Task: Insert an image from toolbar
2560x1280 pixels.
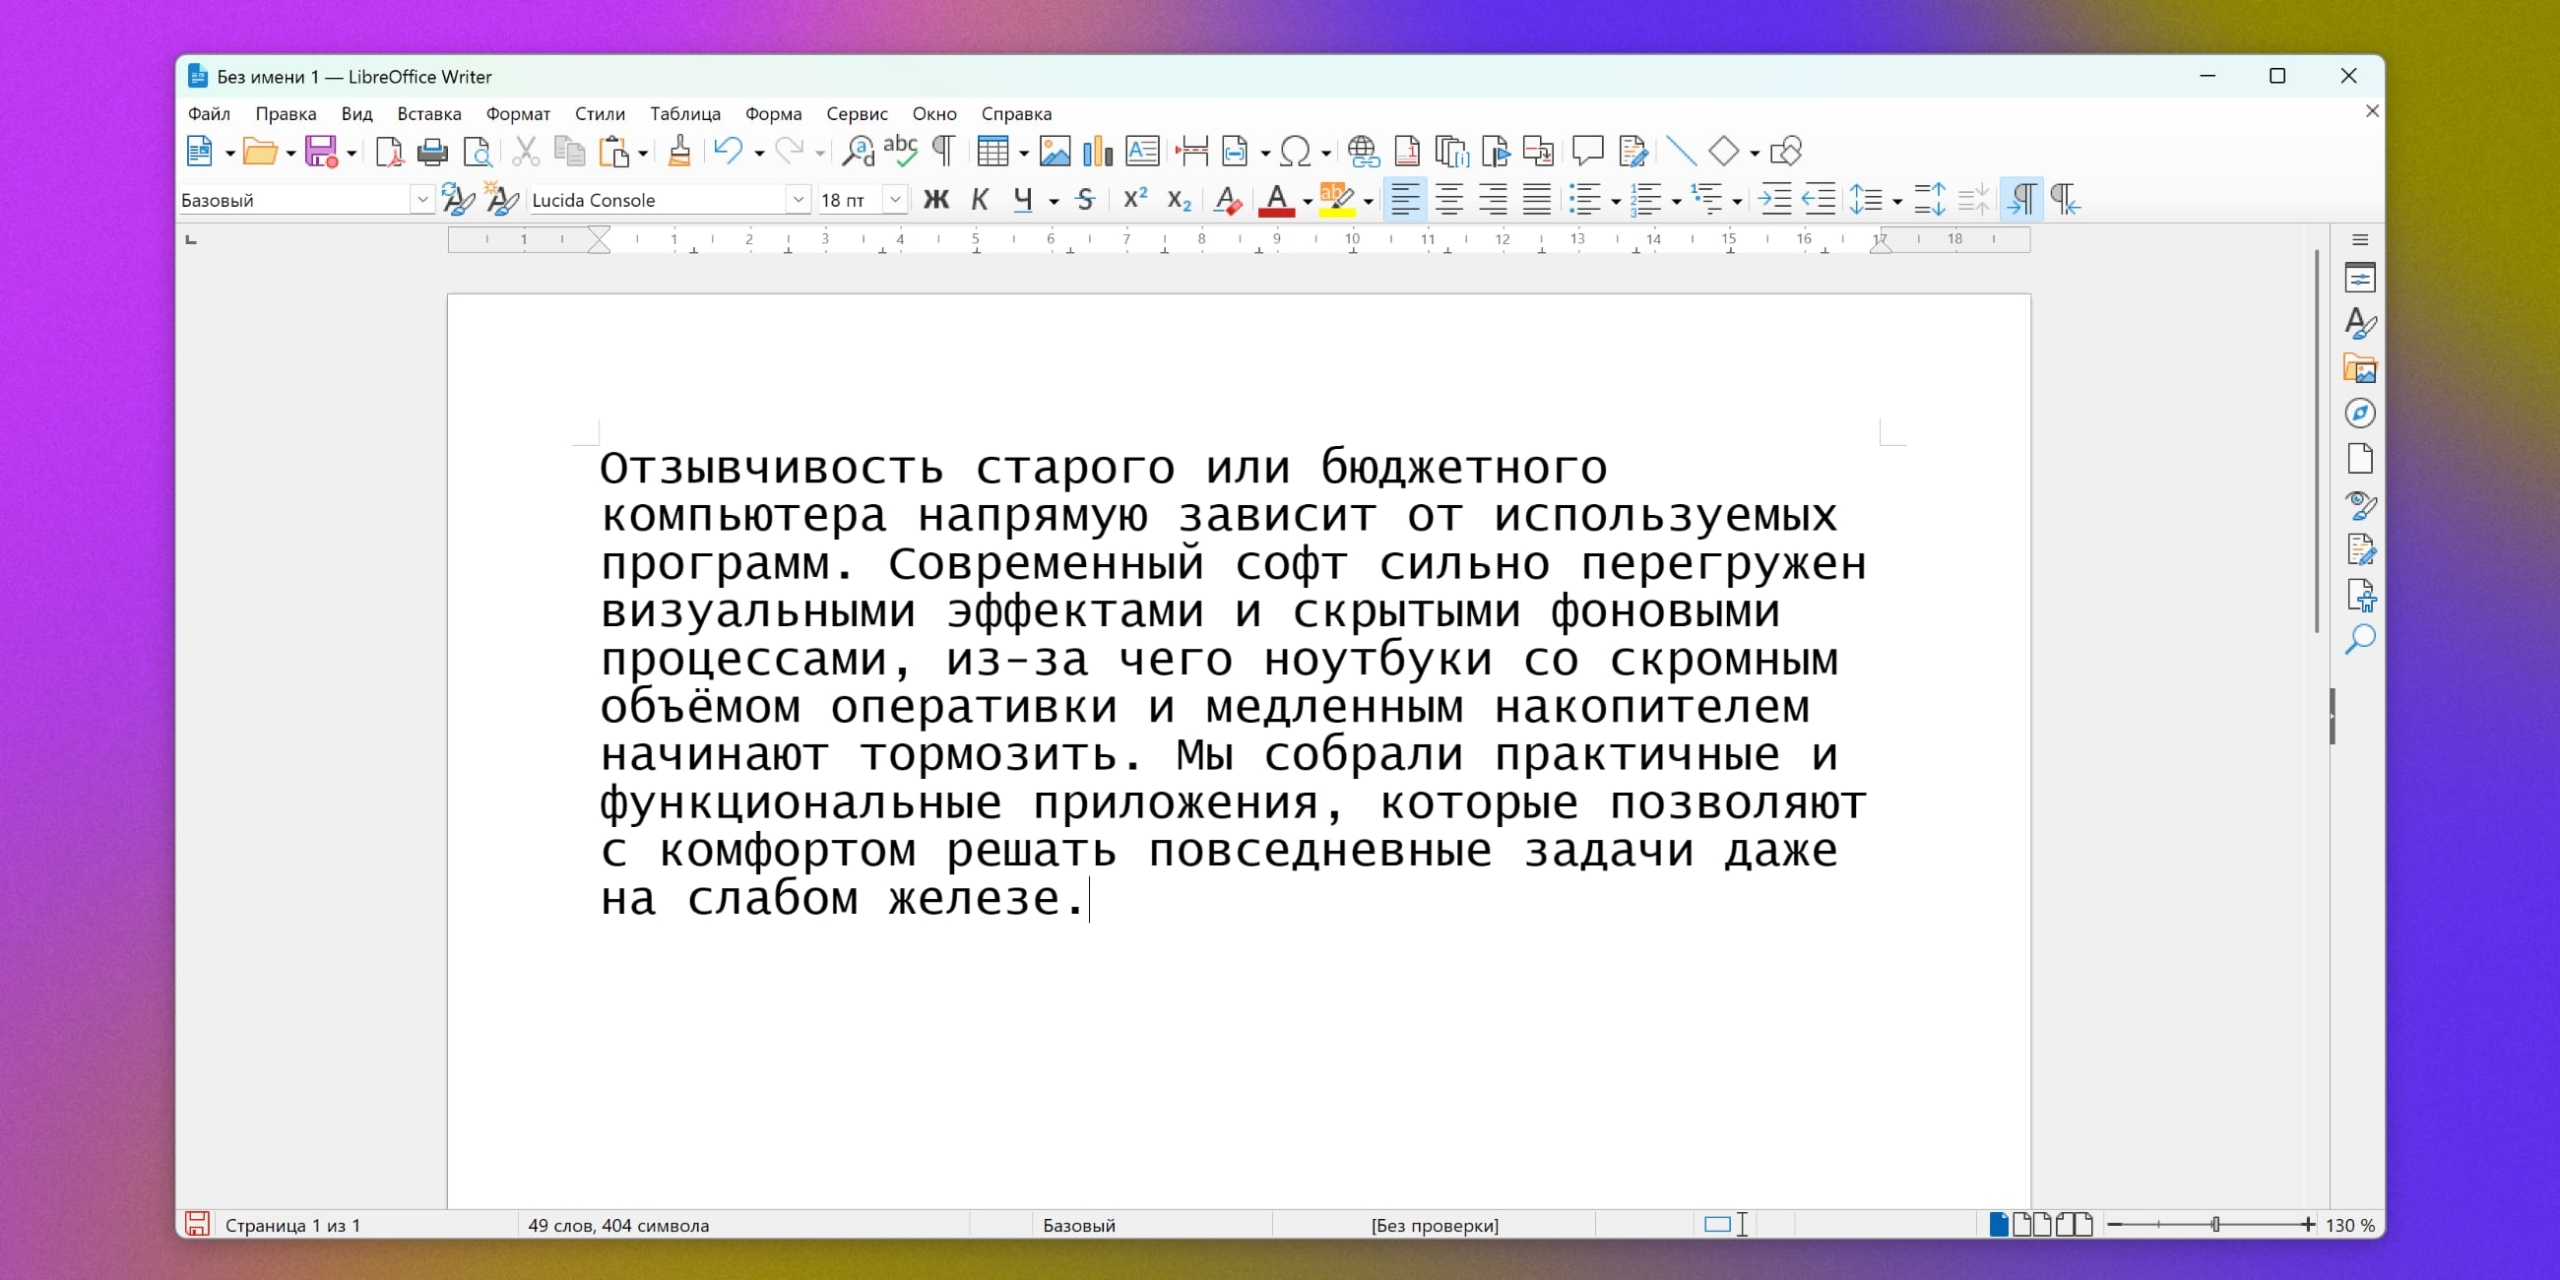Action: pyautogui.click(x=1054, y=152)
